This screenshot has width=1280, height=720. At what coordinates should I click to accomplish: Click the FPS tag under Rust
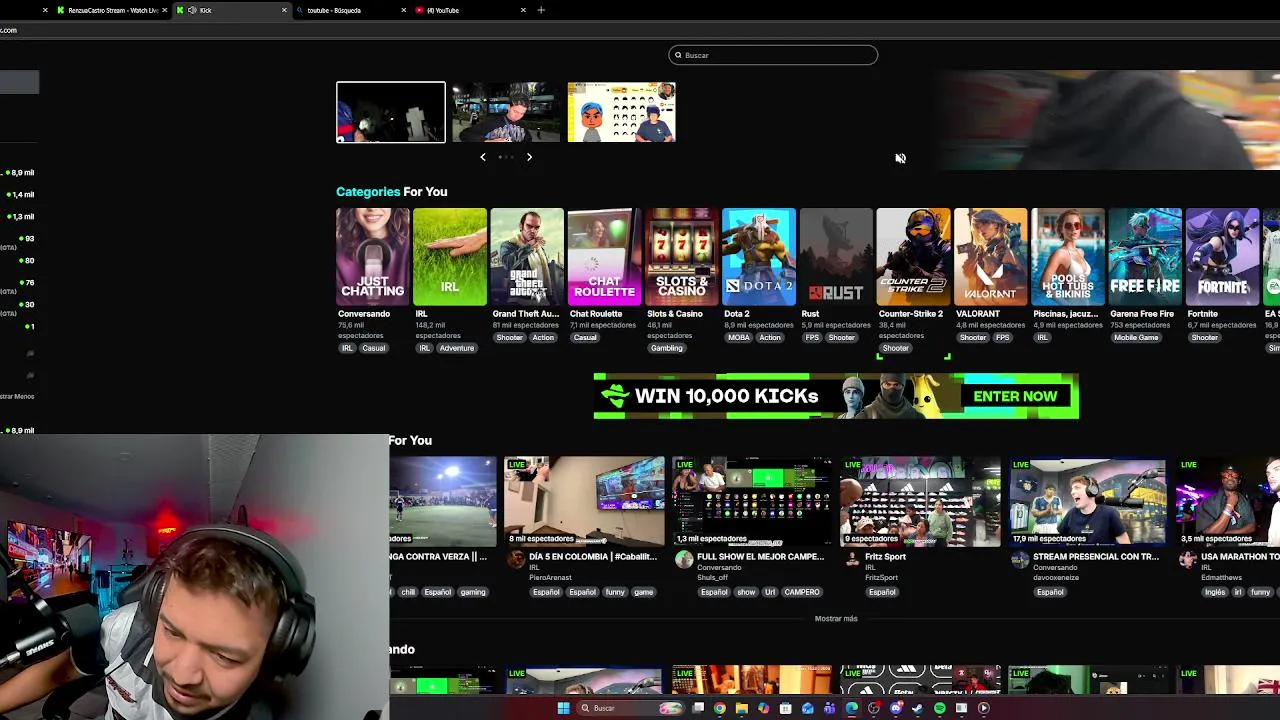point(812,337)
